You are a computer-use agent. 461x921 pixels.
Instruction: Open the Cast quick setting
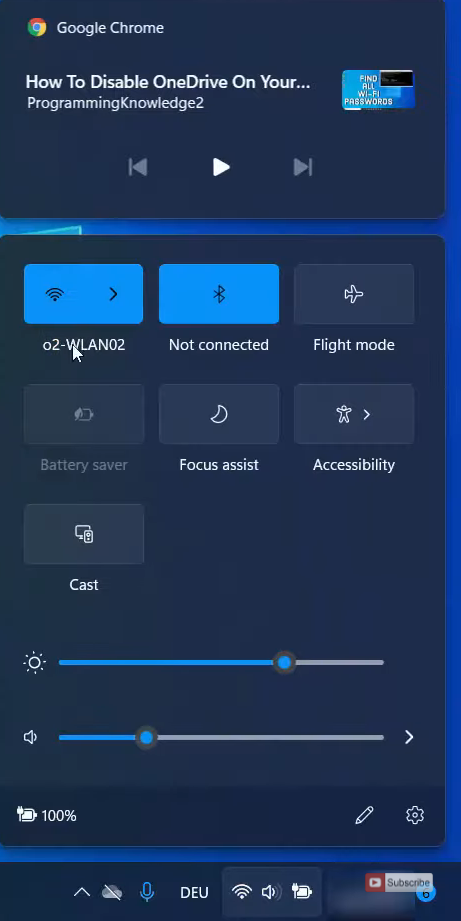click(84, 534)
